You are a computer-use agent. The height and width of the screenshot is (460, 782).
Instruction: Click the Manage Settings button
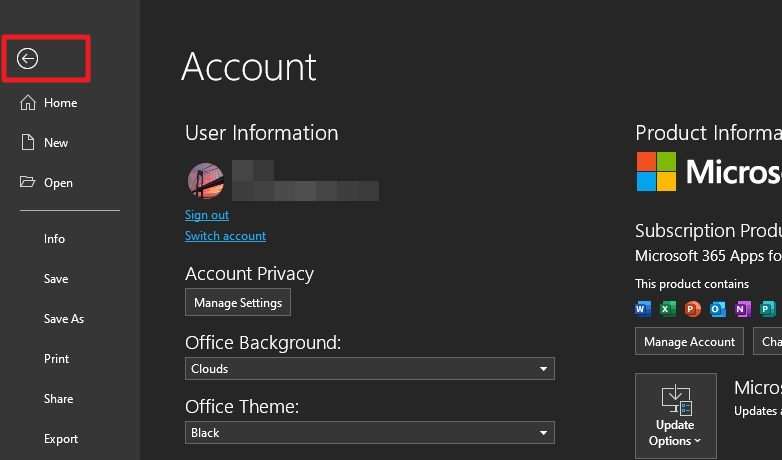[238, 302]
